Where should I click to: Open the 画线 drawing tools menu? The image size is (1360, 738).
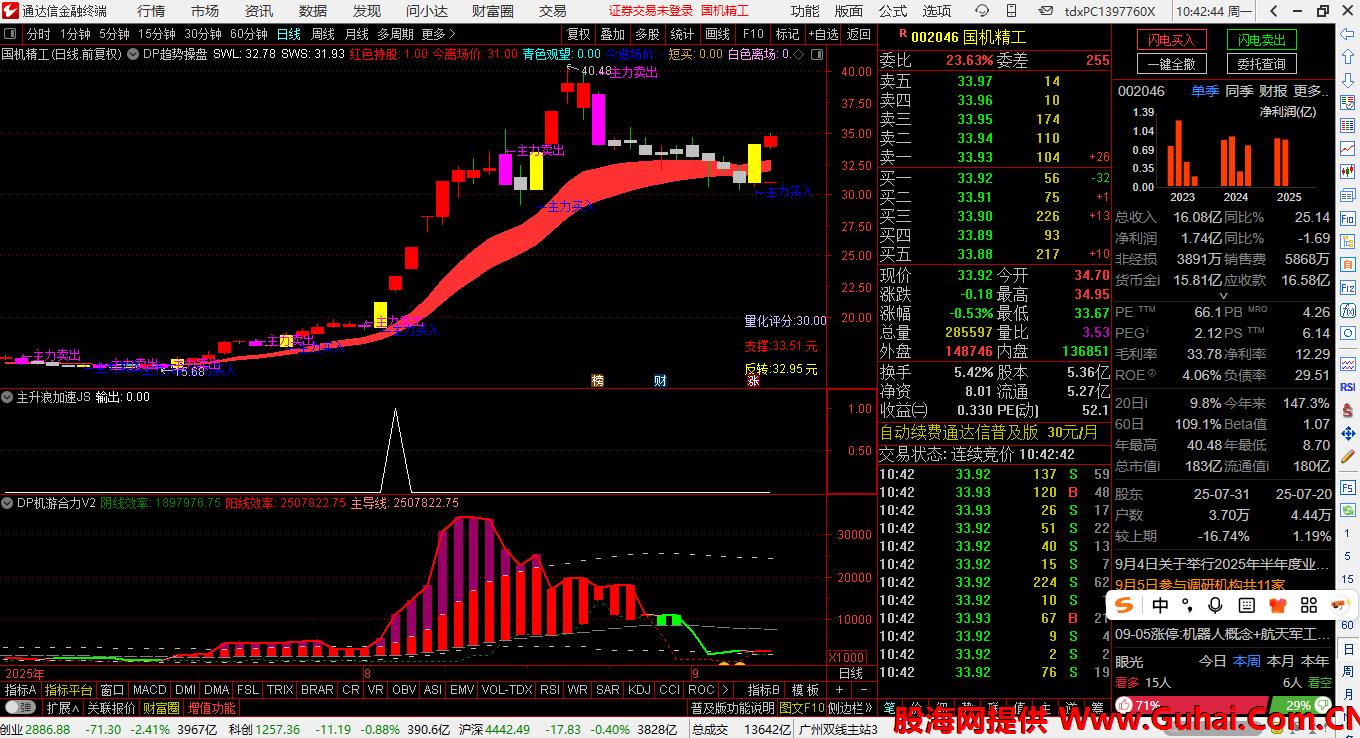tap(717, 34)
